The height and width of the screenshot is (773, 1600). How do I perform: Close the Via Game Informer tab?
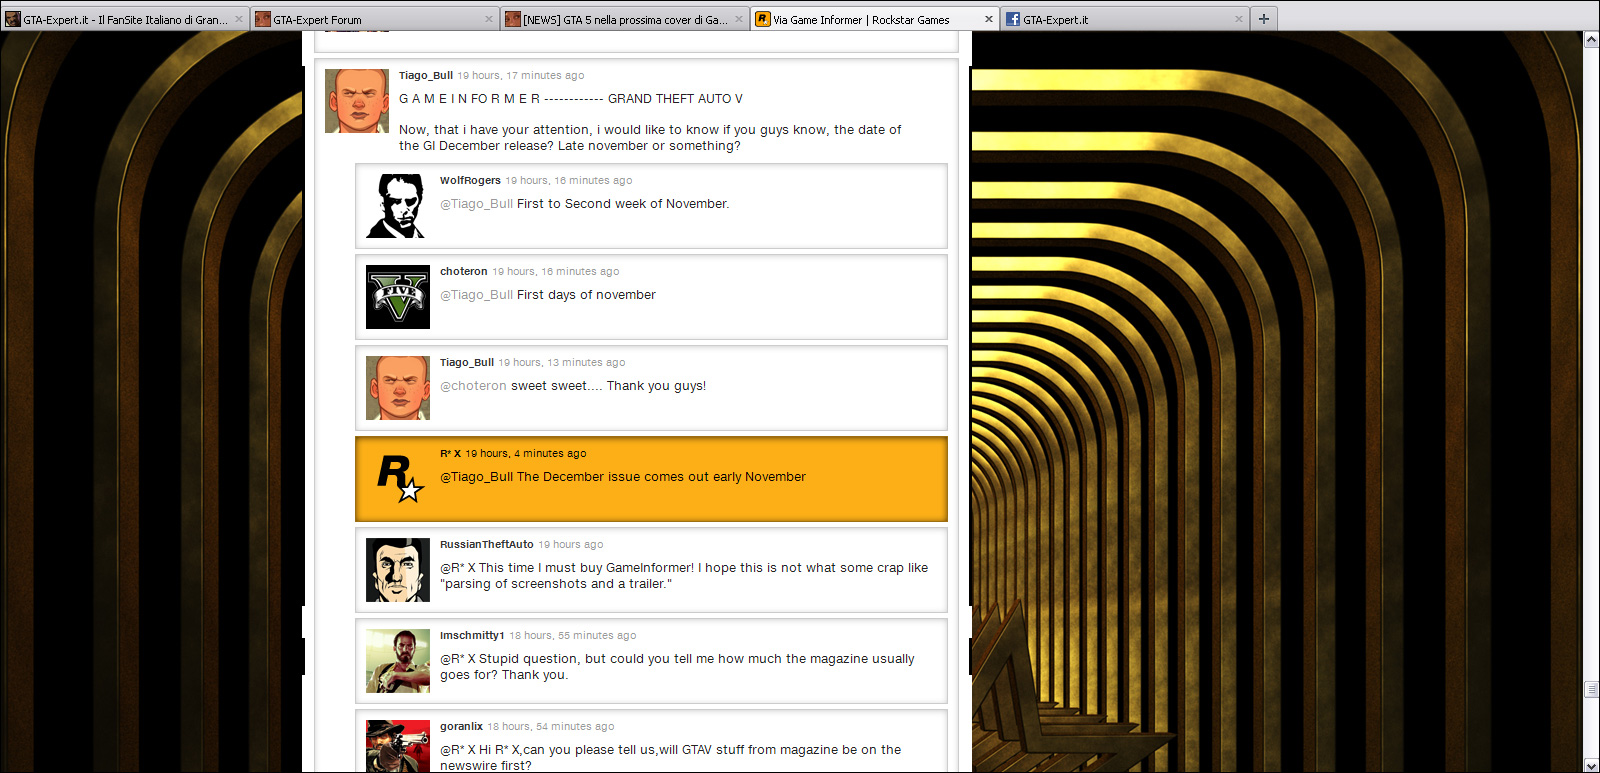[989, 19]
